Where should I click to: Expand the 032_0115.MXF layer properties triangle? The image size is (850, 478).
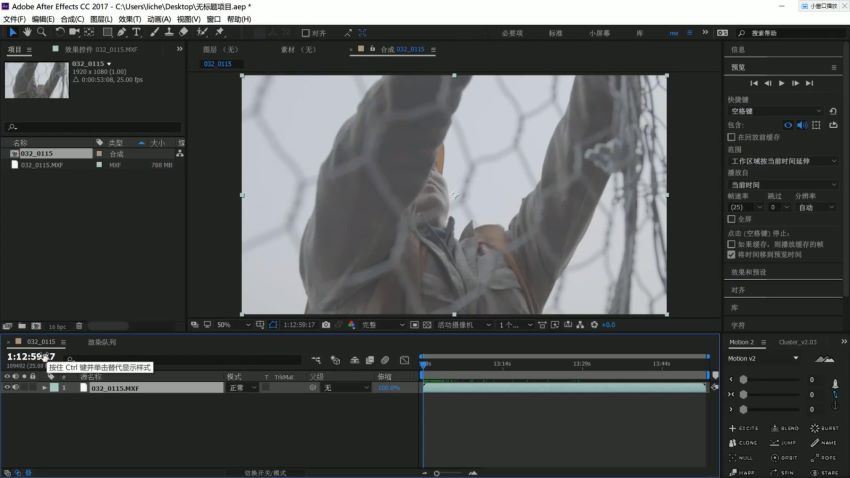coord(44,387)
